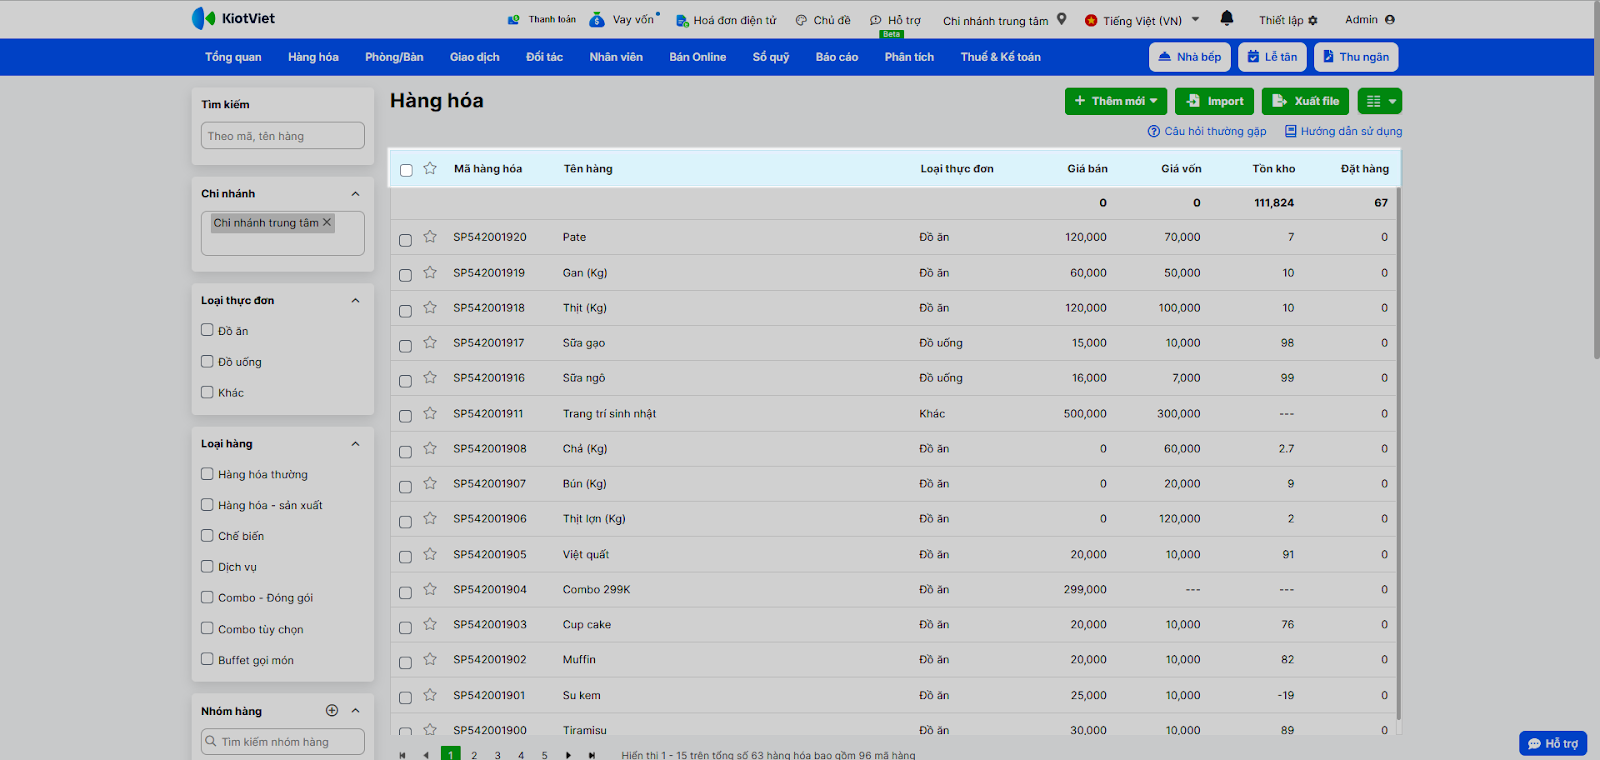Open the Hỗ trợ support menu in header
1600x760 pixels.
[895, 20]
